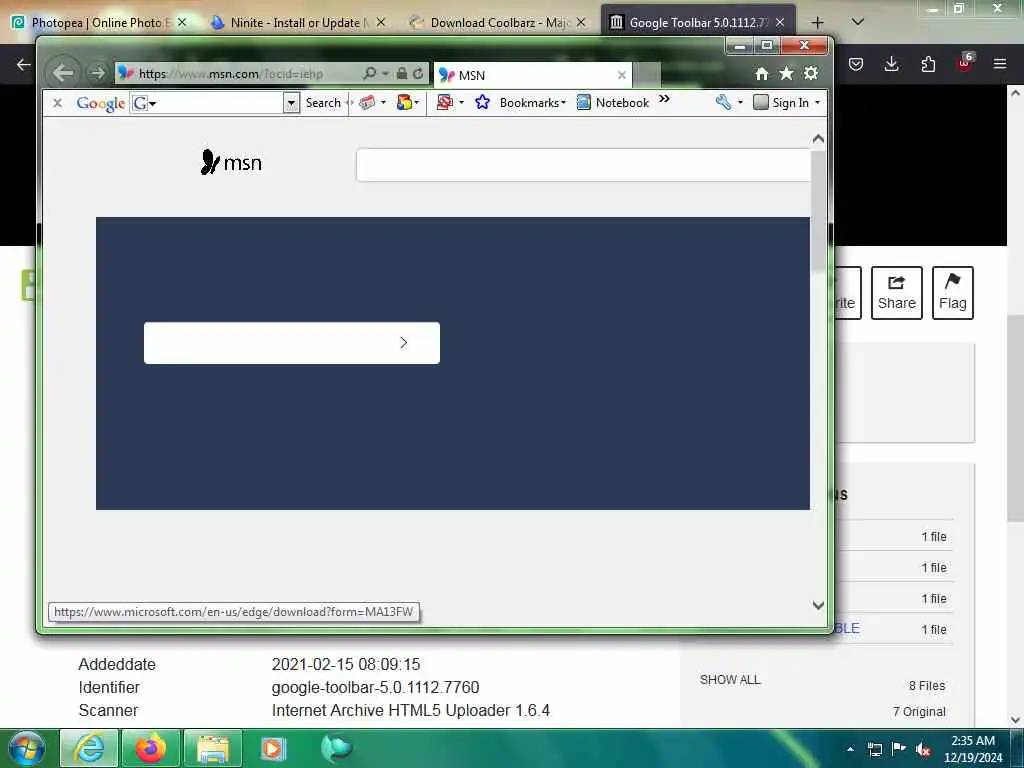
Task: Click the IE page scroll down arrow
Action: coord(818,605)
